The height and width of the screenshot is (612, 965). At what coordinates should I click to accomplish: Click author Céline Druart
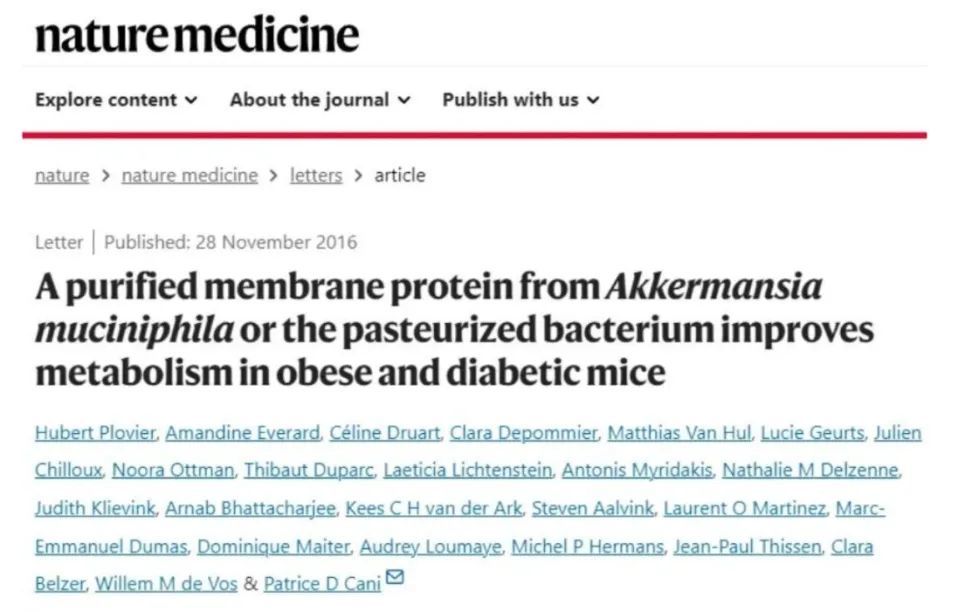click(x=383, y=433)
